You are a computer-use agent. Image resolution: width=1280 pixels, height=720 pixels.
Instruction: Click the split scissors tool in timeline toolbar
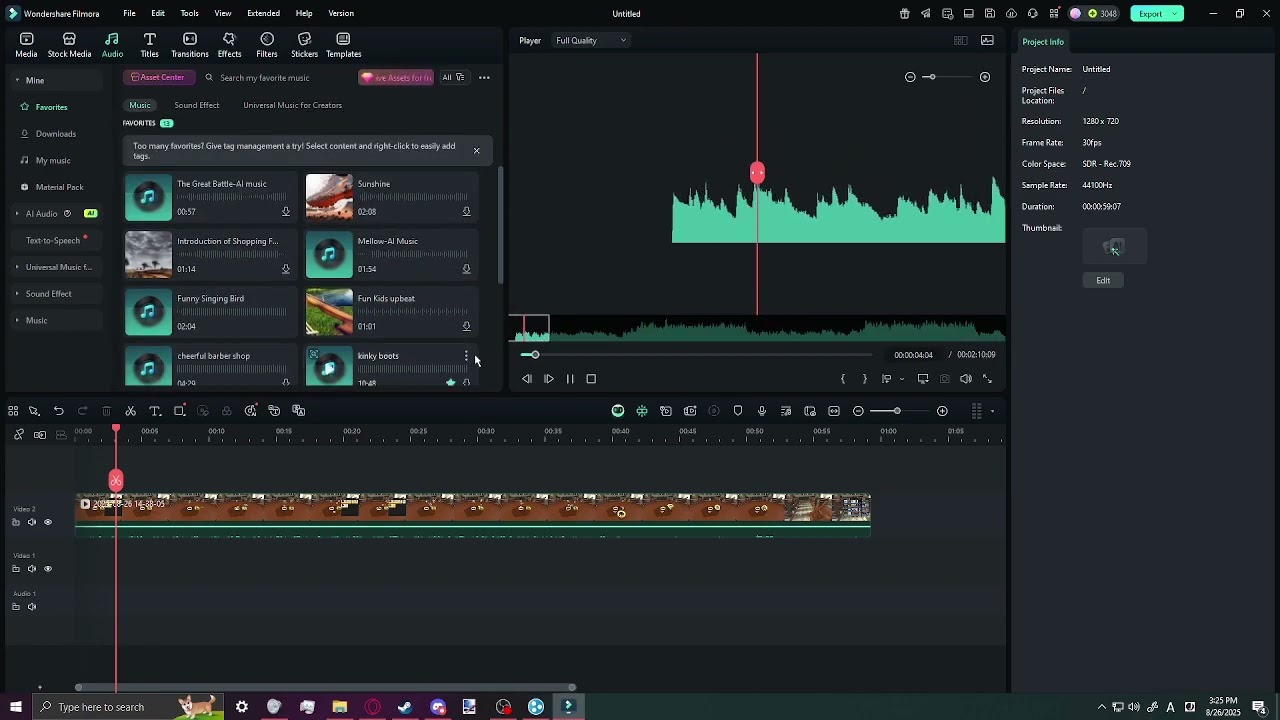pyautogui.click(x=131, y=411)
